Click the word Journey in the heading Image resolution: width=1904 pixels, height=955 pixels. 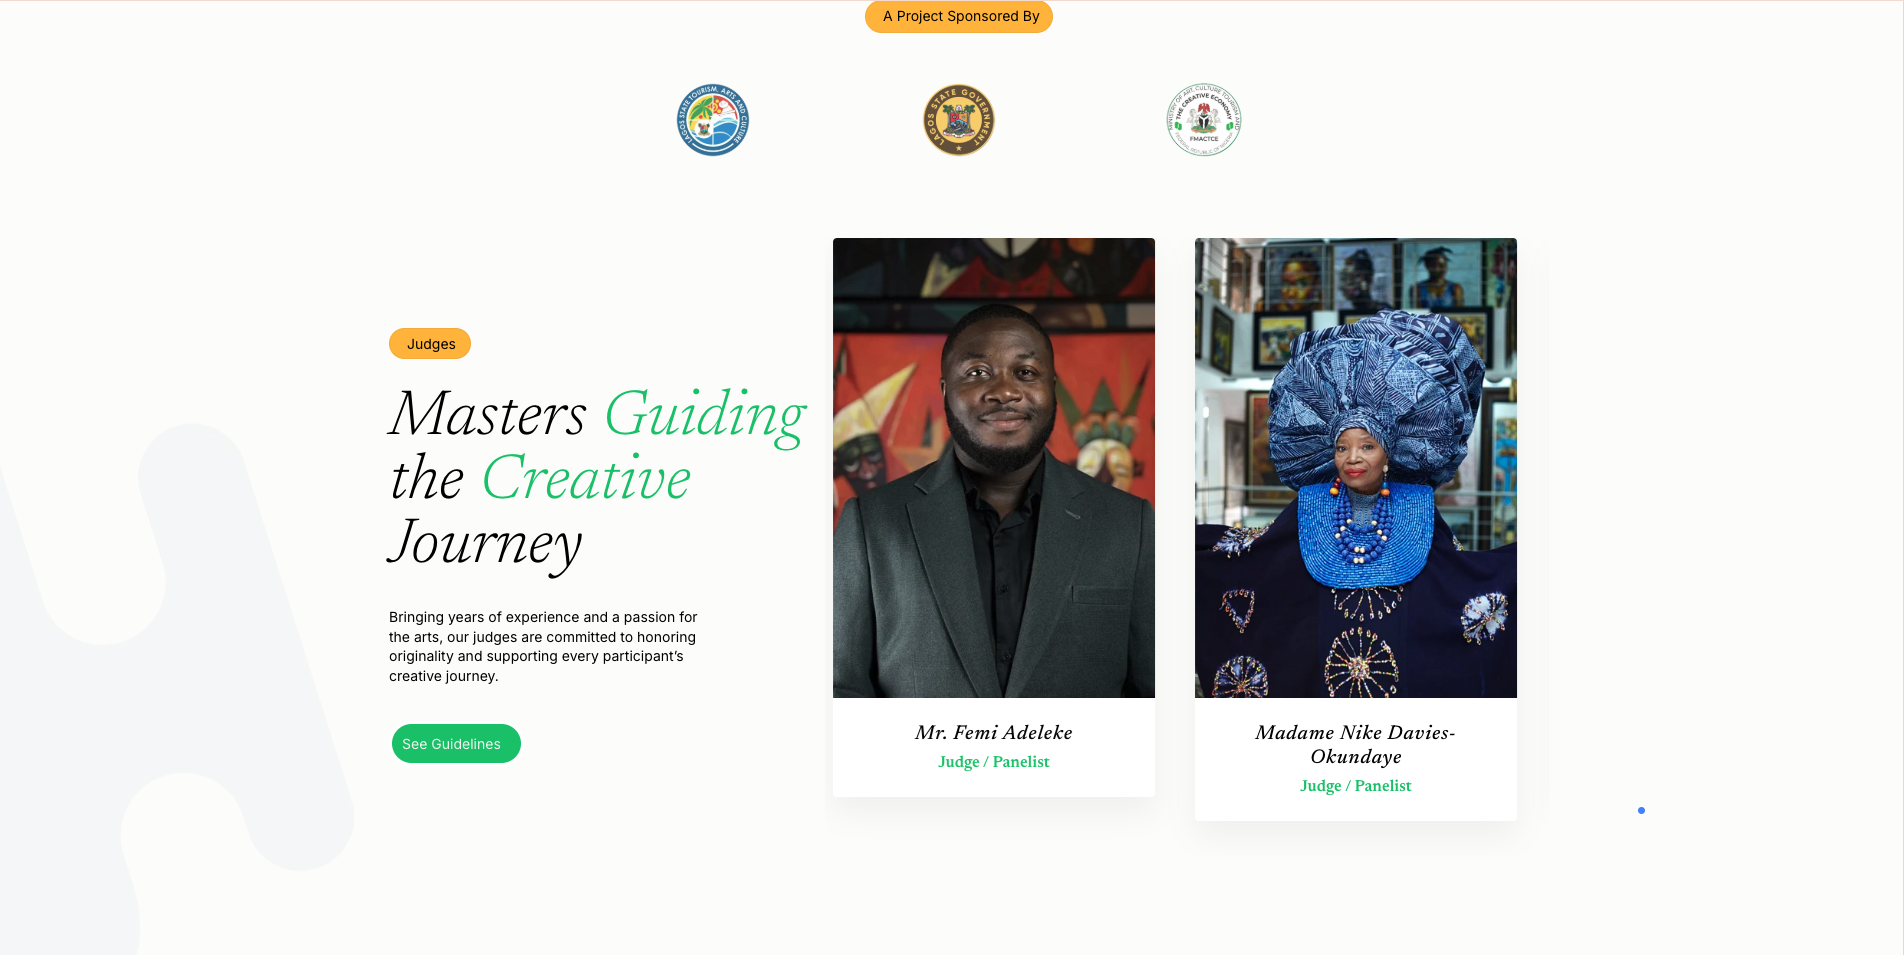point(485,545)
